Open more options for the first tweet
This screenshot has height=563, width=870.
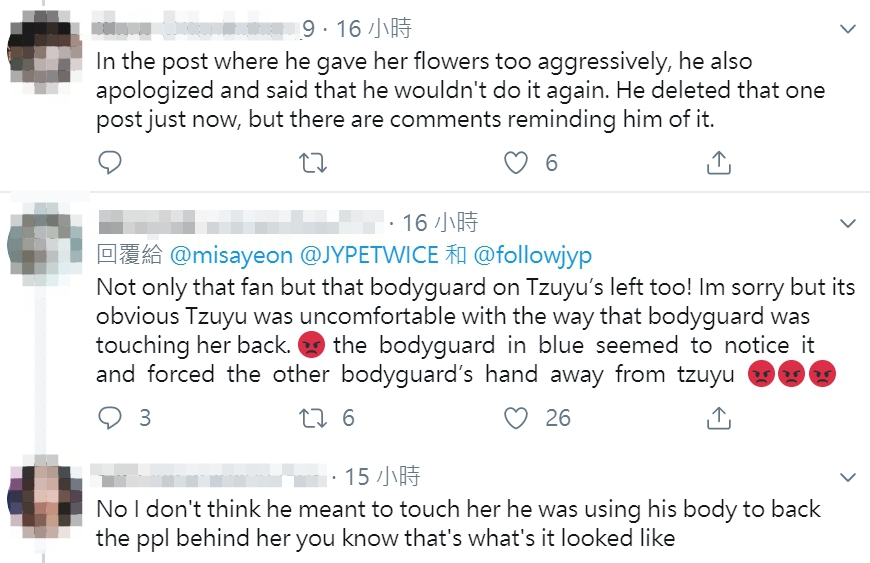846,30
